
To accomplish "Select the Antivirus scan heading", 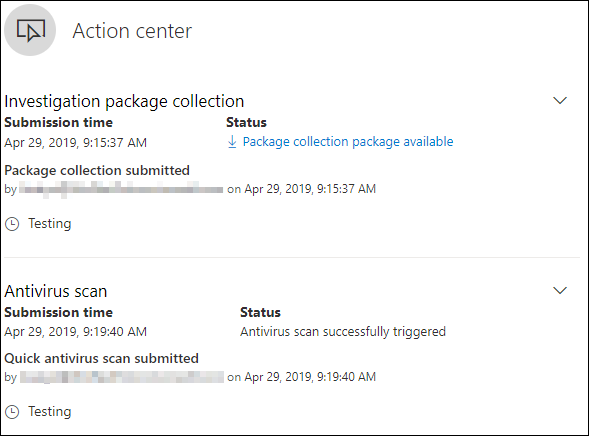I will pyautogui.click(x=56, y=291).
